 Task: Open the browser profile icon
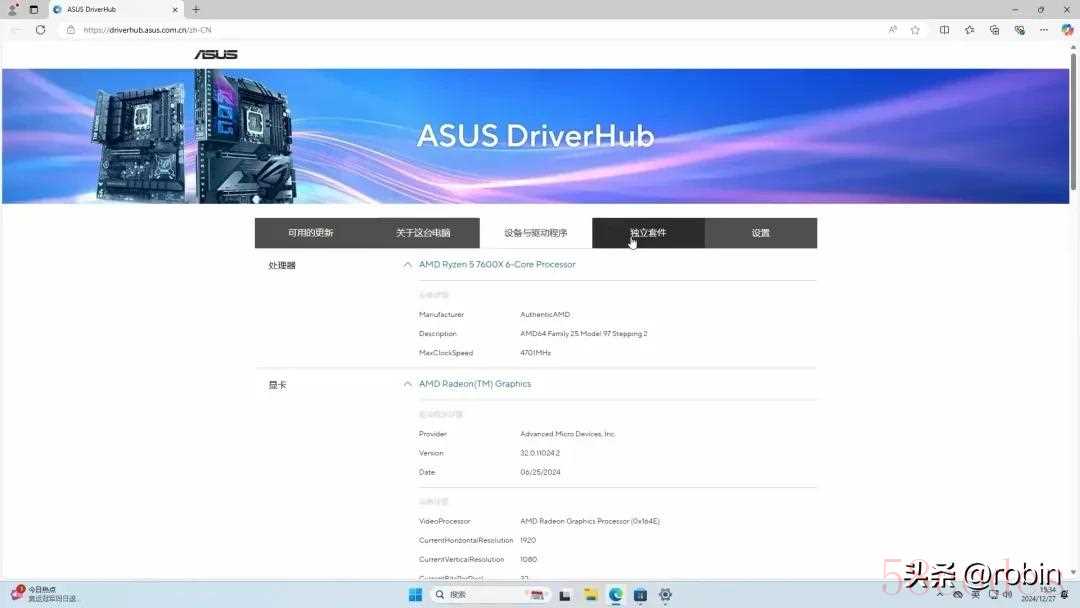(12, 10)
